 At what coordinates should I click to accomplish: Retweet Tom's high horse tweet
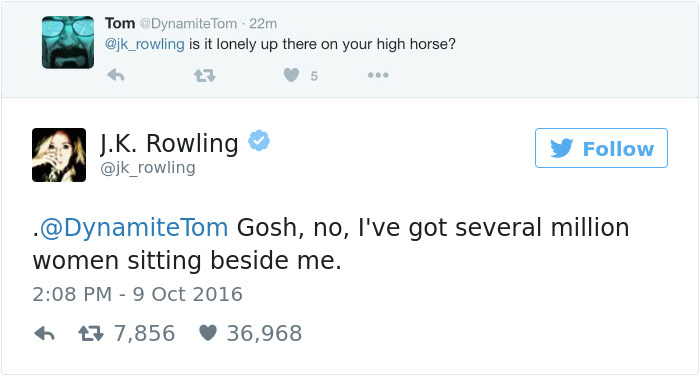(205, 76)
